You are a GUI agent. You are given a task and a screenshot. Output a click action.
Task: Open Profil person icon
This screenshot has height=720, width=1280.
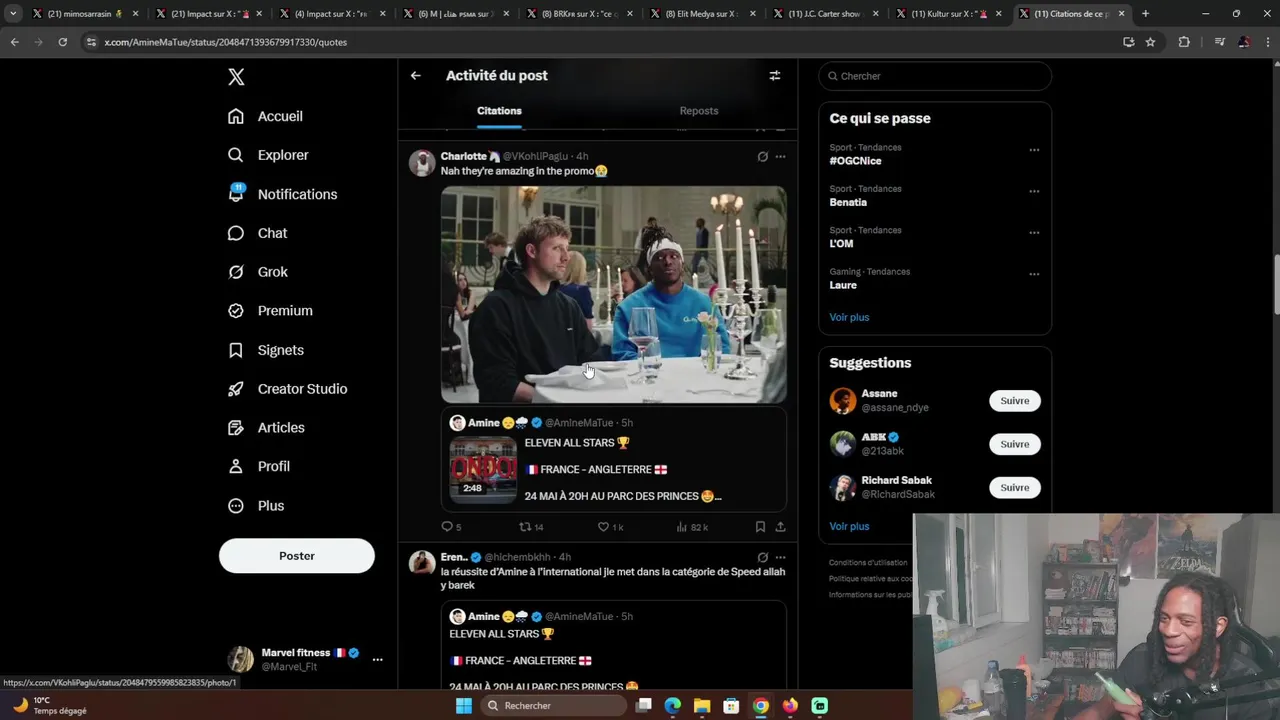(236, 467)
